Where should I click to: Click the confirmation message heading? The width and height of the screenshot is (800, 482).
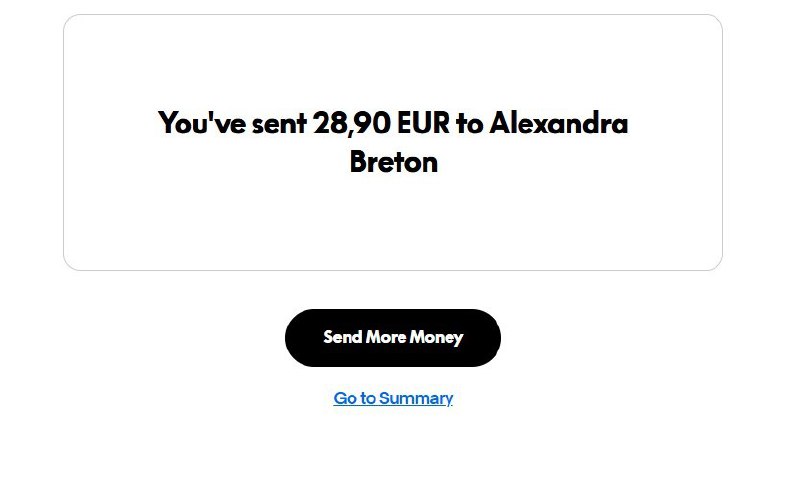click(x=393, y=142)
